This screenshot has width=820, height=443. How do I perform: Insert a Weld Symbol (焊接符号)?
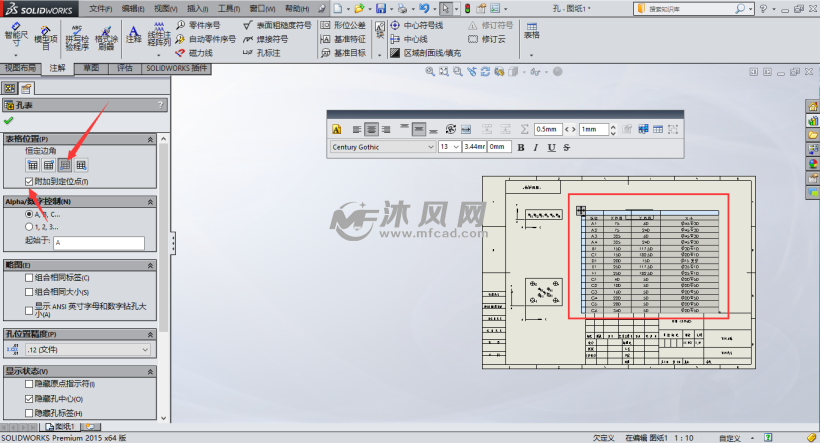tap(266, 39)
